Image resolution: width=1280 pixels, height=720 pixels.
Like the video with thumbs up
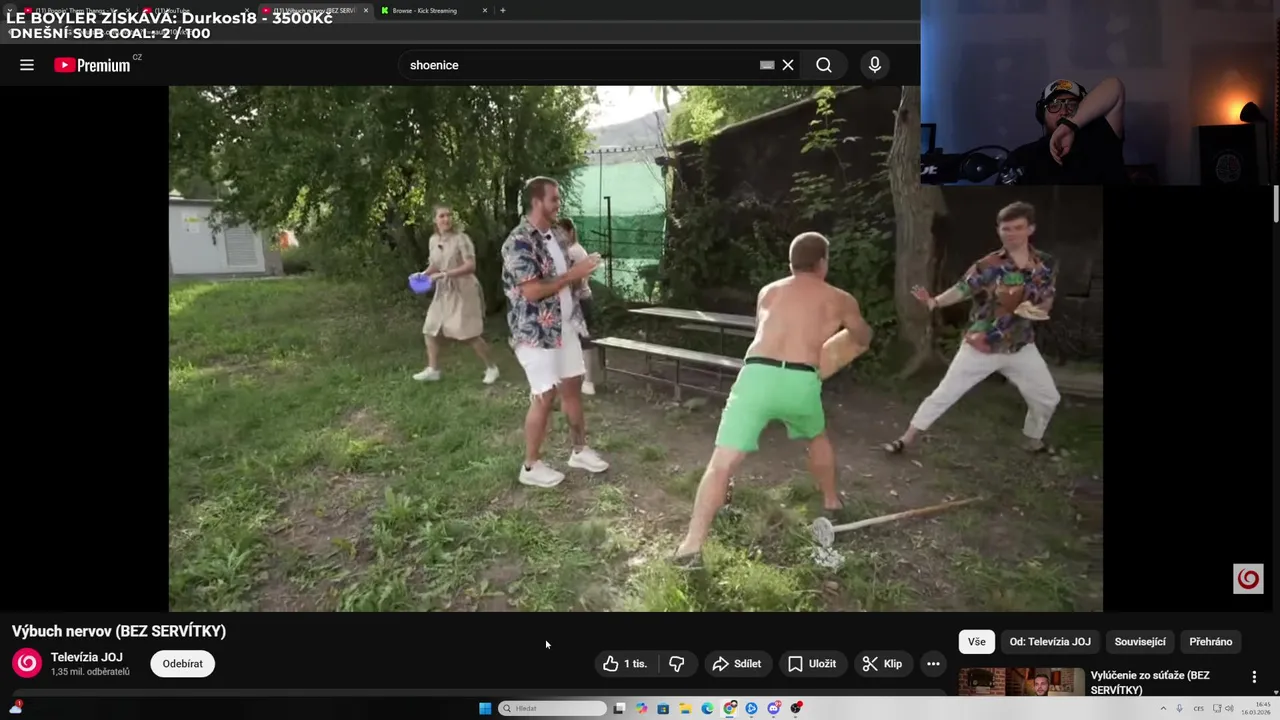[x=626, y=664]
